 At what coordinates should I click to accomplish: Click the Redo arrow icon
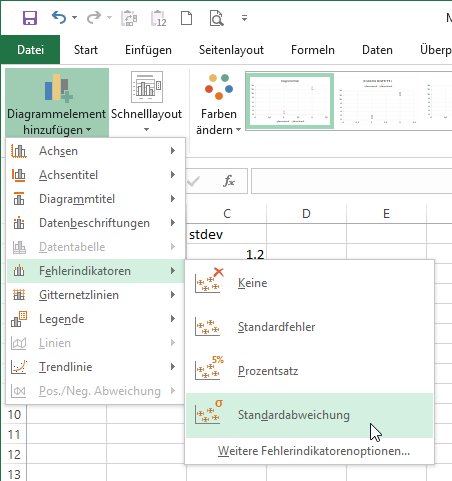[94, 17]
